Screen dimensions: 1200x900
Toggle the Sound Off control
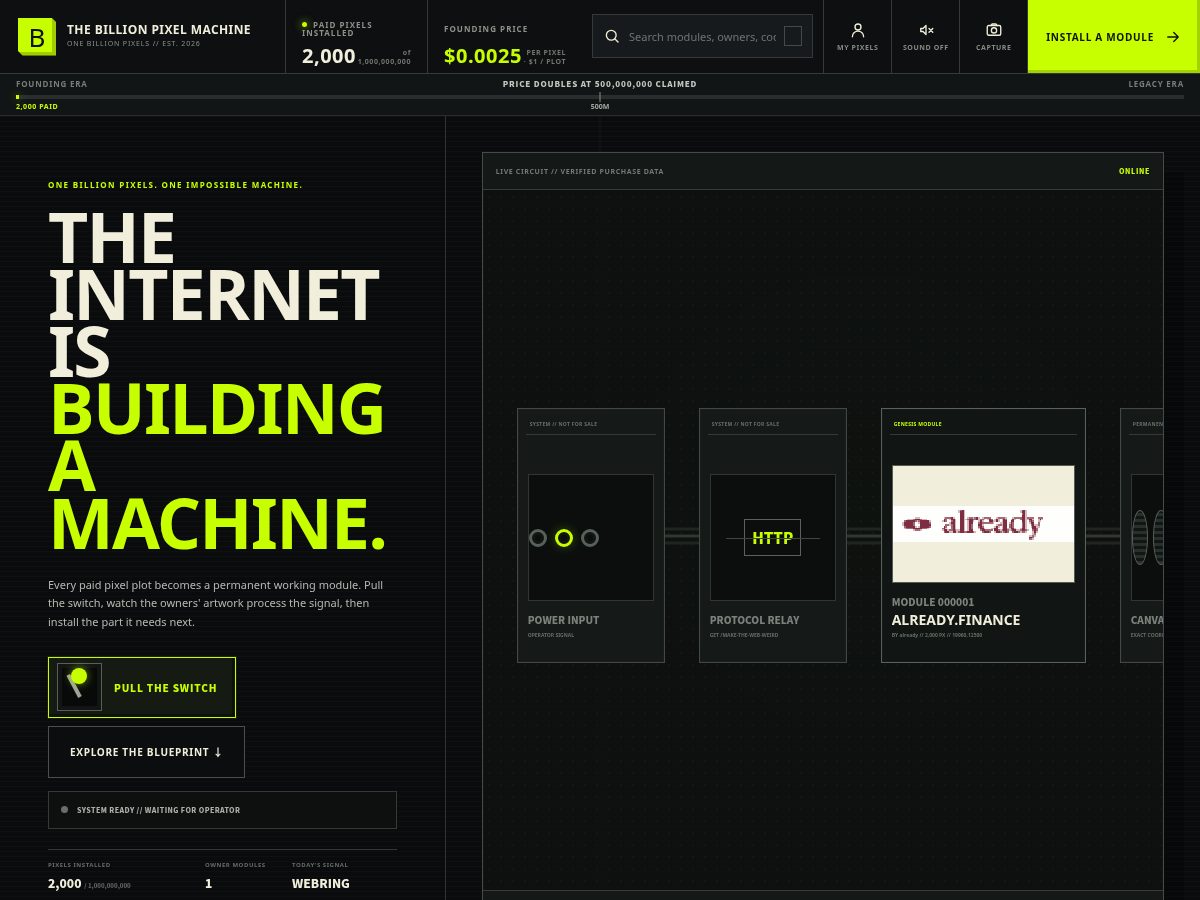(x=925, y=37)
